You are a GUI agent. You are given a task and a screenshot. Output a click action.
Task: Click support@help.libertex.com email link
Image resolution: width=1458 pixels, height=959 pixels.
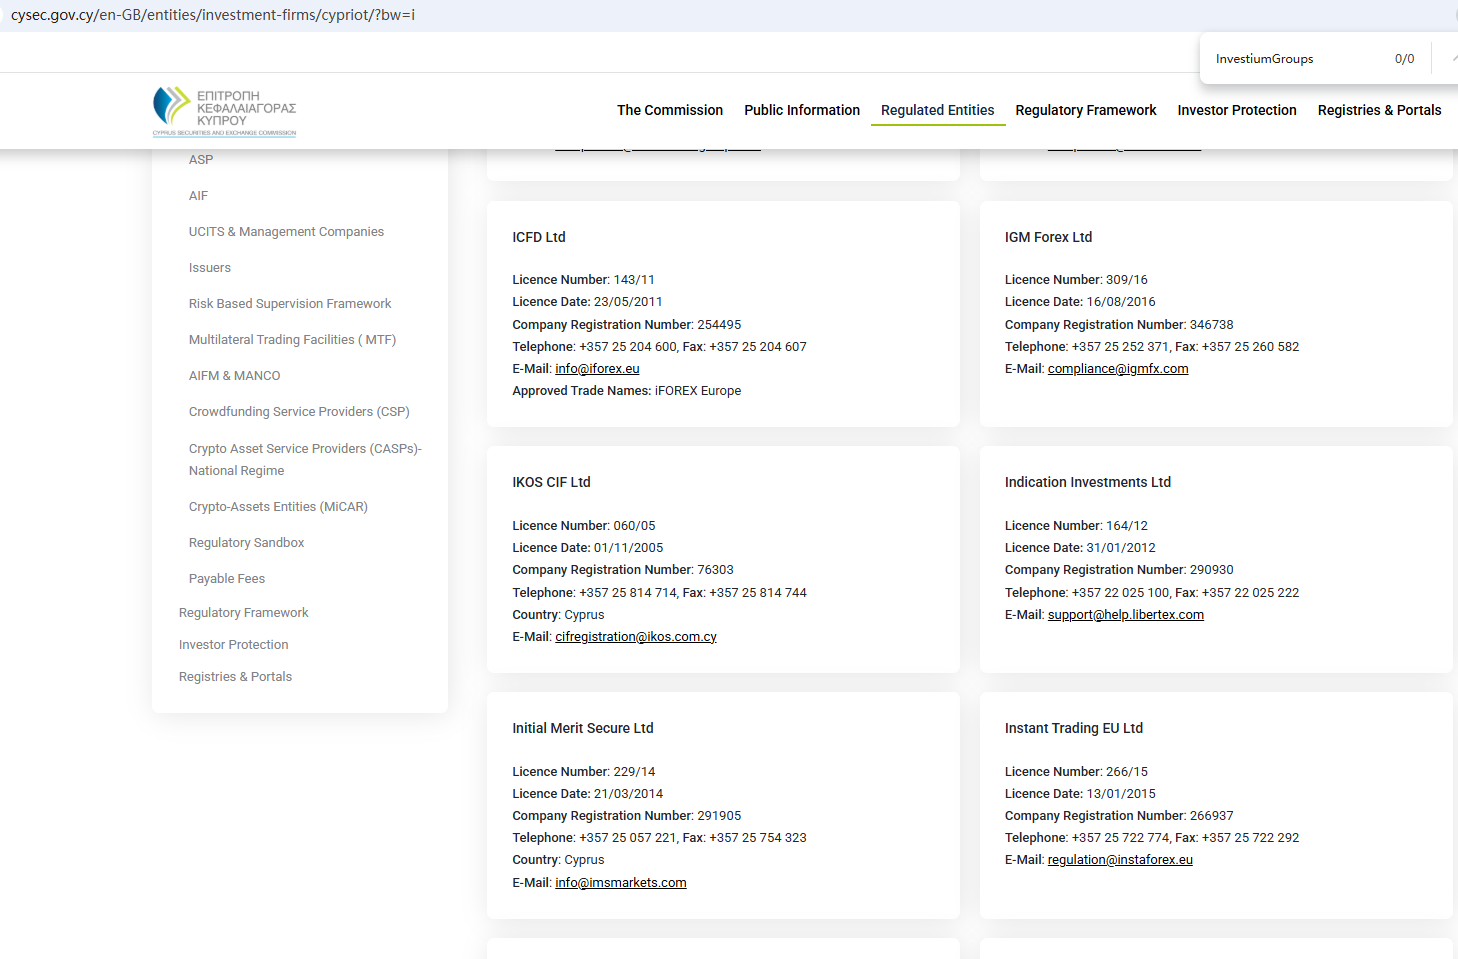pyautogui.click(x=1125, y=615)
